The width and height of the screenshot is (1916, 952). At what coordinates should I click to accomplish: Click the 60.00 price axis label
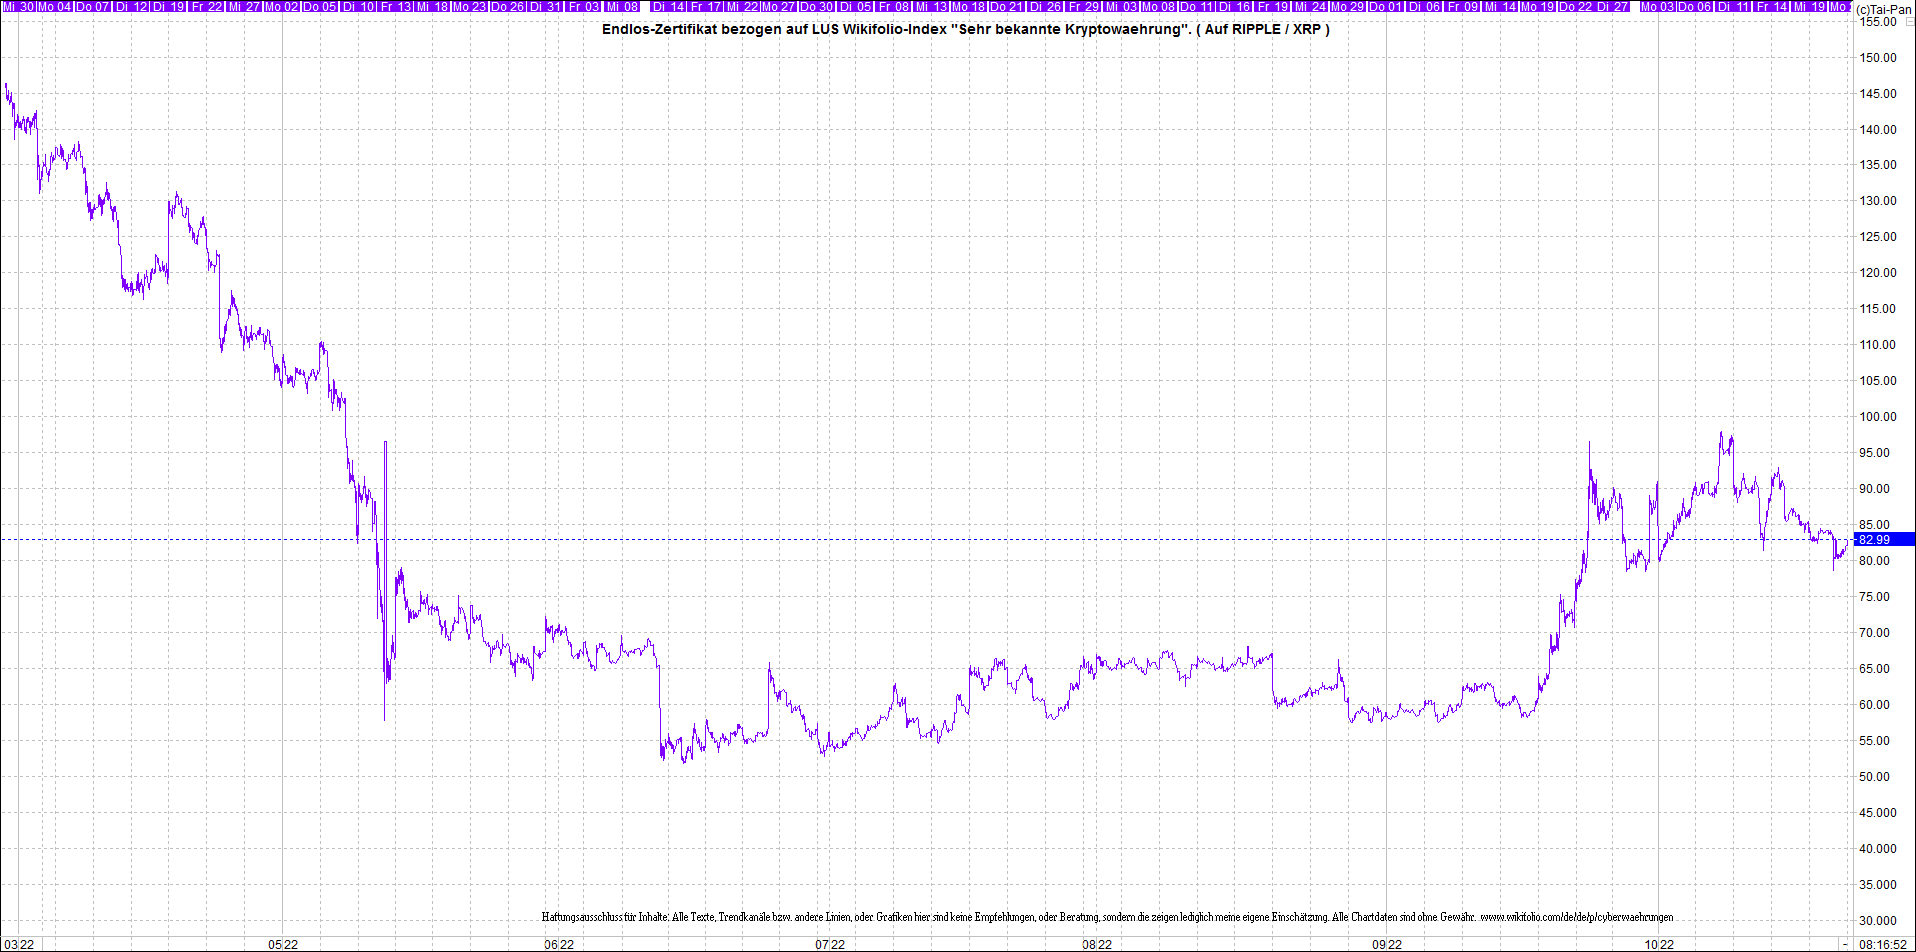coord(1875,705)
